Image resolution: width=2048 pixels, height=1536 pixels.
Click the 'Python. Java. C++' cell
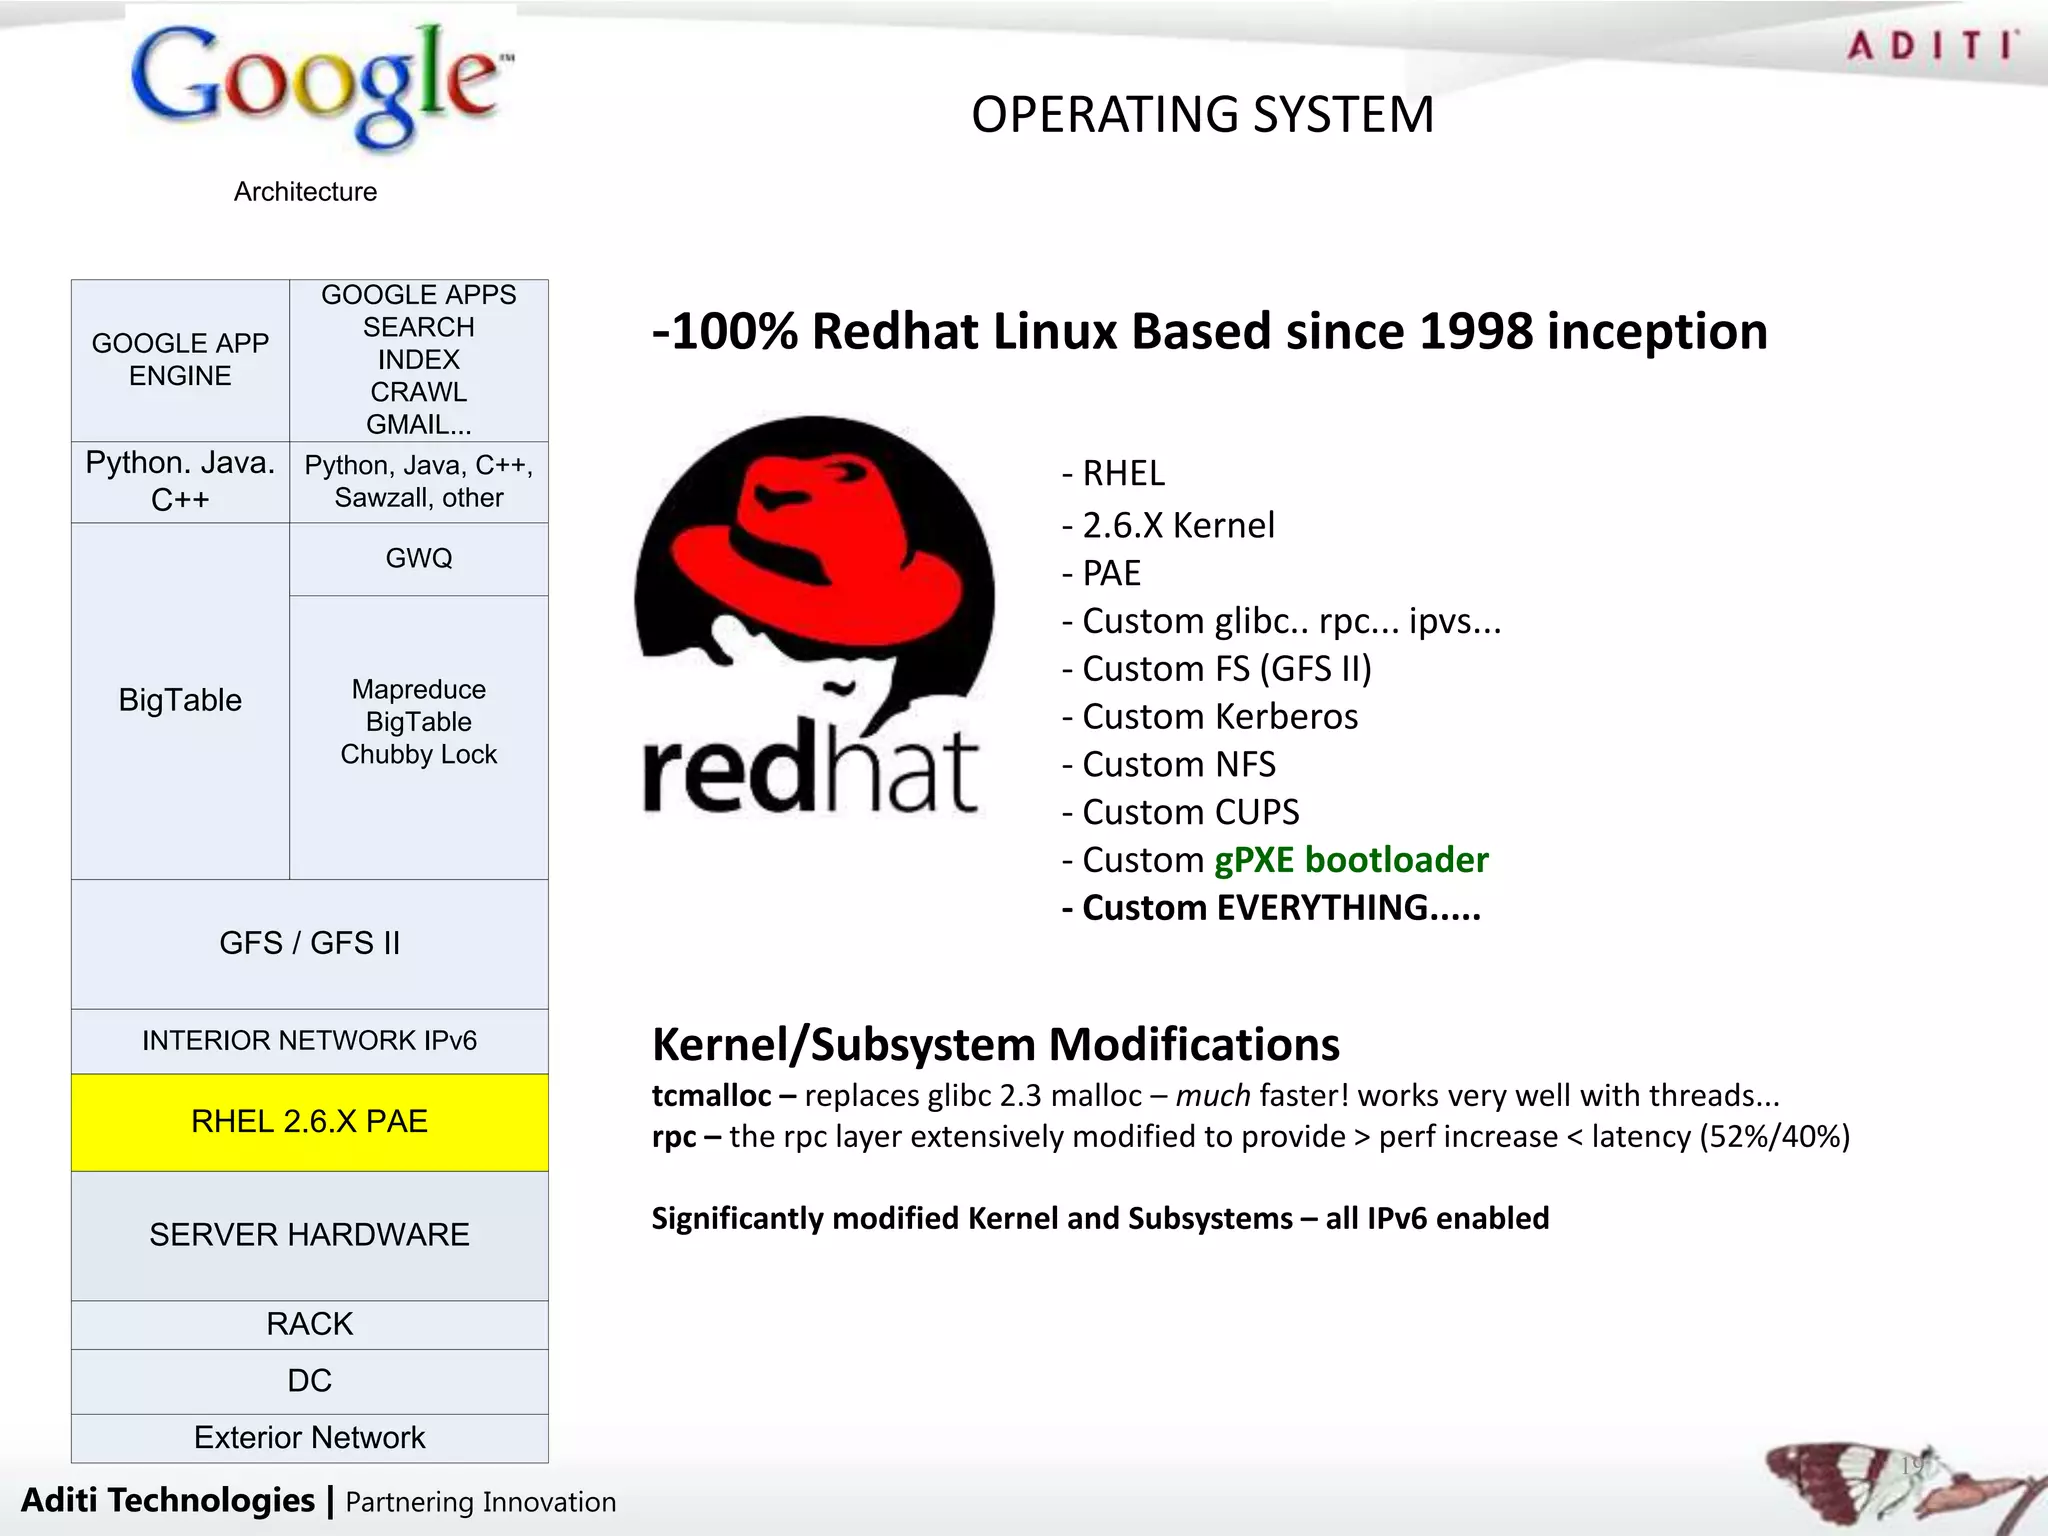coord(180,482)
